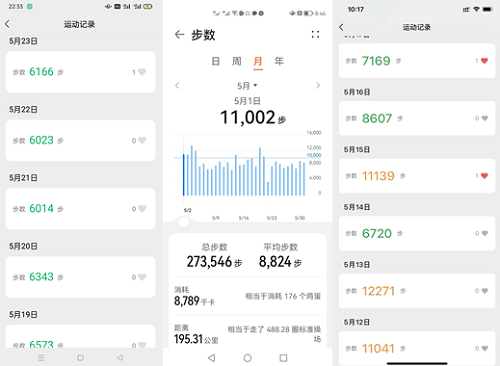Tap the triangle back key under the steps panel

tap(211, 358)
